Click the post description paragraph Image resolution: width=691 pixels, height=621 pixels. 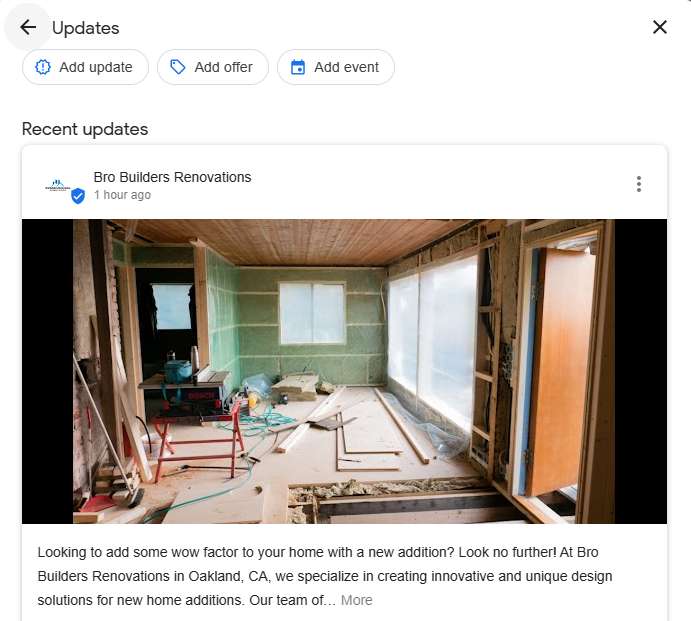(x=325, y=576)
